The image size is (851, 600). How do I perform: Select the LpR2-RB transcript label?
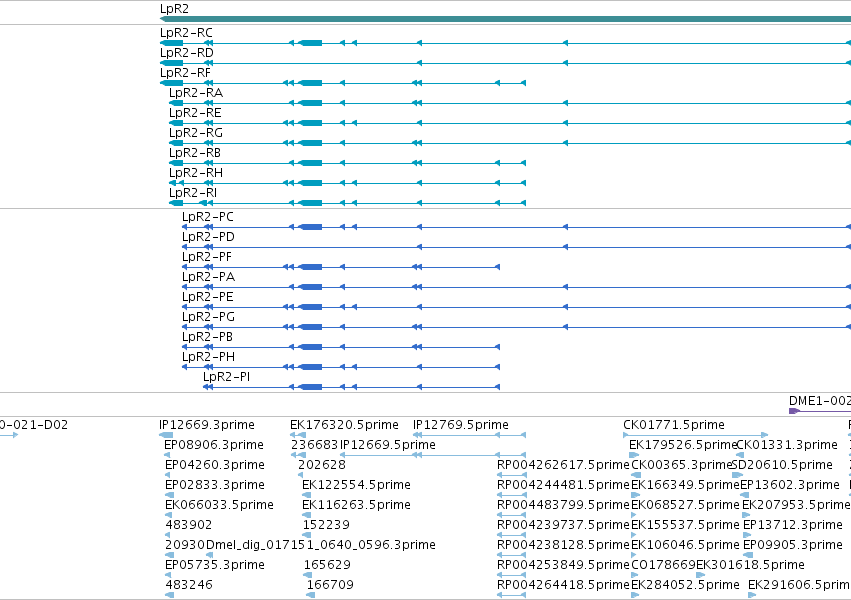[x=195, y=154]
